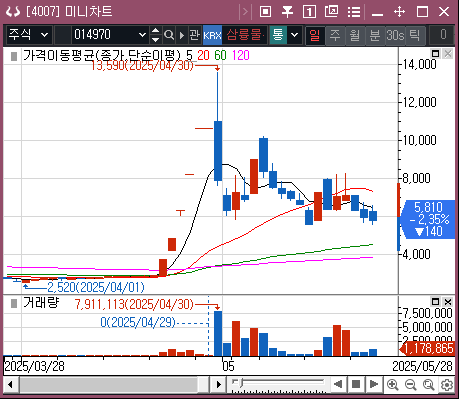Click the stop-square icon in the title bar
Image resolution: width=459 pixels, height=399 pixels.
[x=265, y=12]
